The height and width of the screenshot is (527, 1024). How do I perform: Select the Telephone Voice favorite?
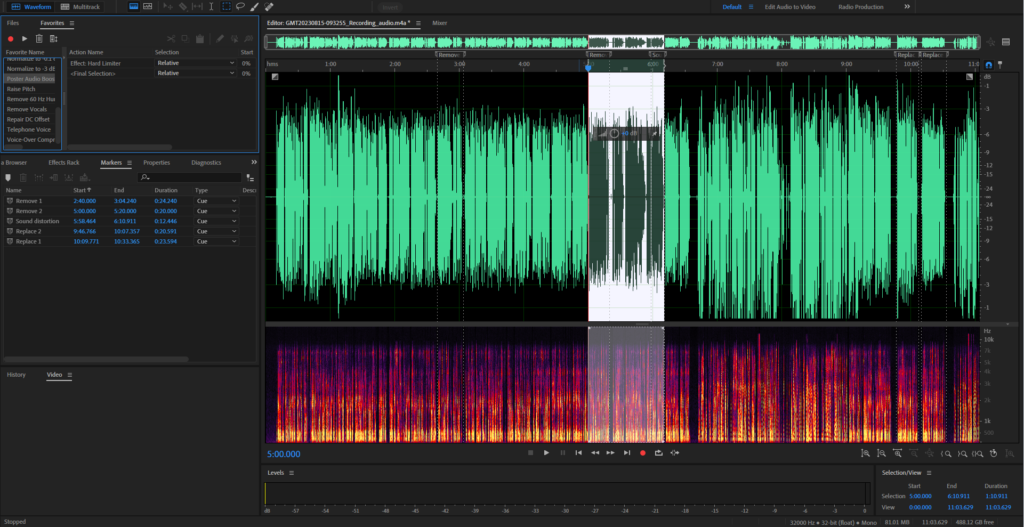[x=28, y=129]
